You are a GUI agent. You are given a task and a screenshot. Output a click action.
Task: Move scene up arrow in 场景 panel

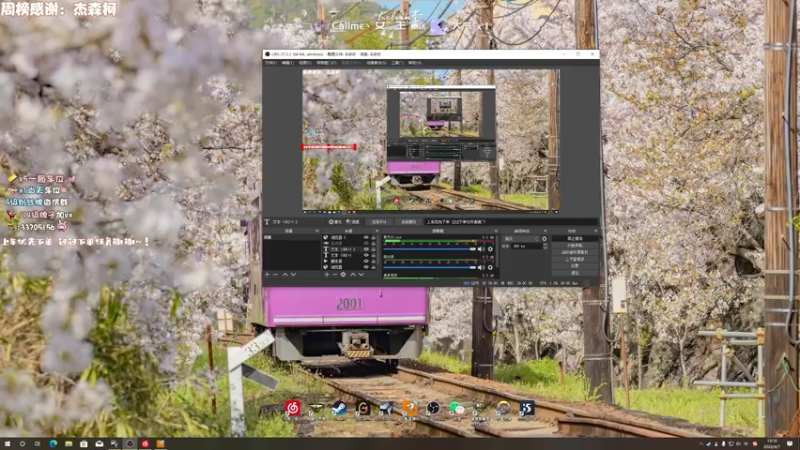(285, 274)
